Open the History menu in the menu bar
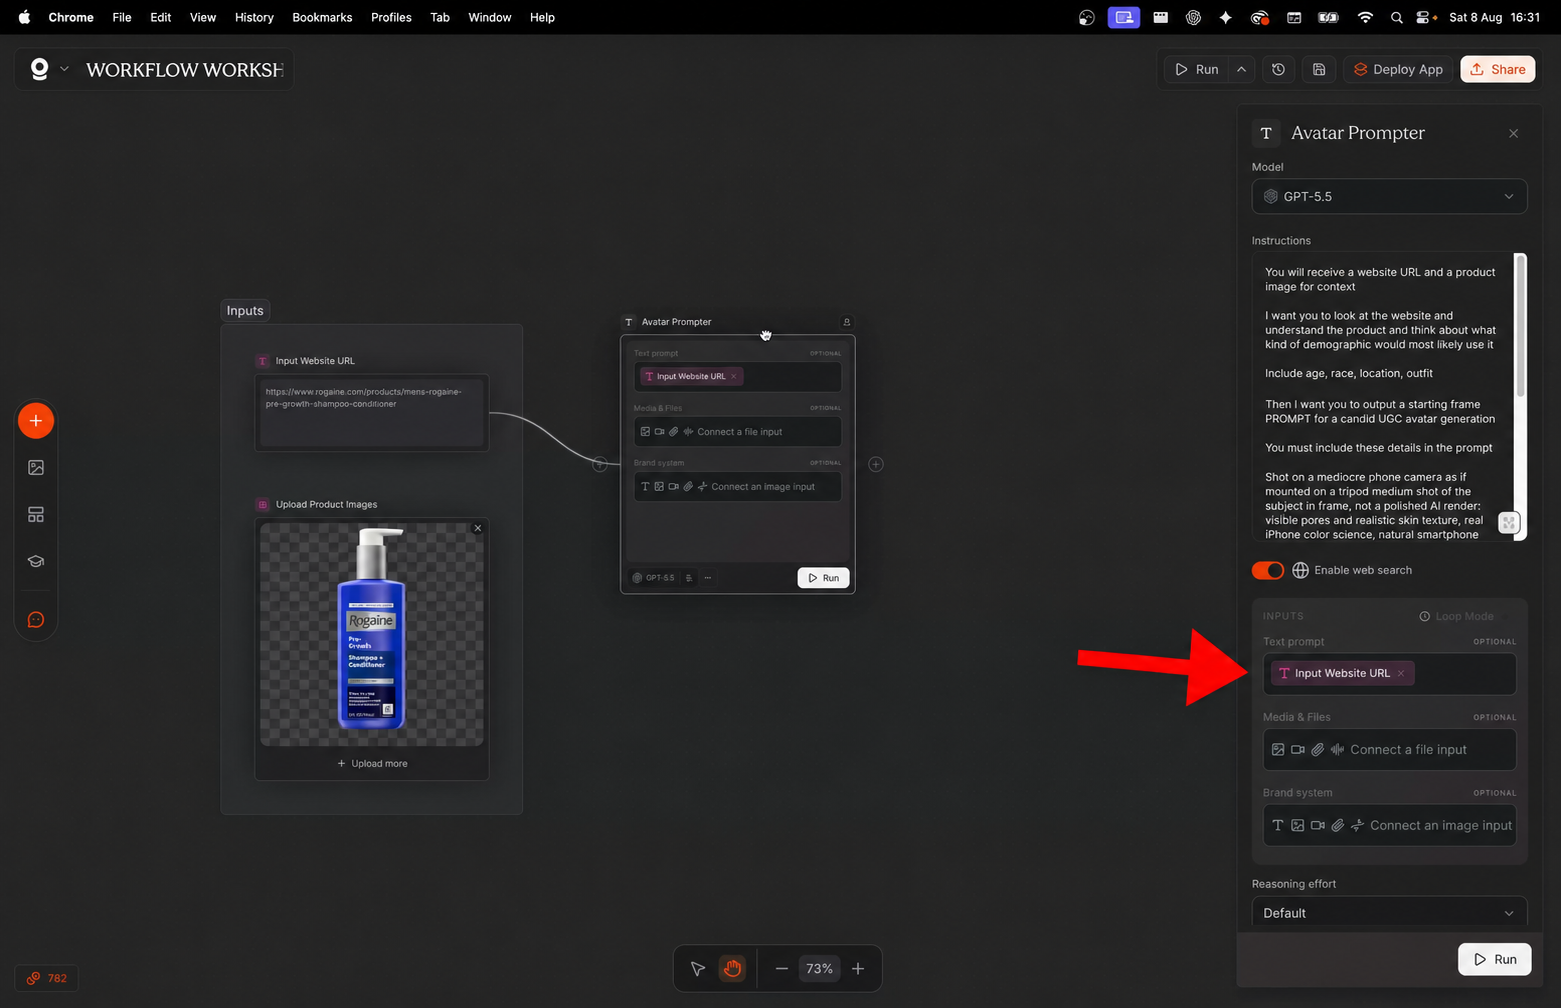 point(254,17)
